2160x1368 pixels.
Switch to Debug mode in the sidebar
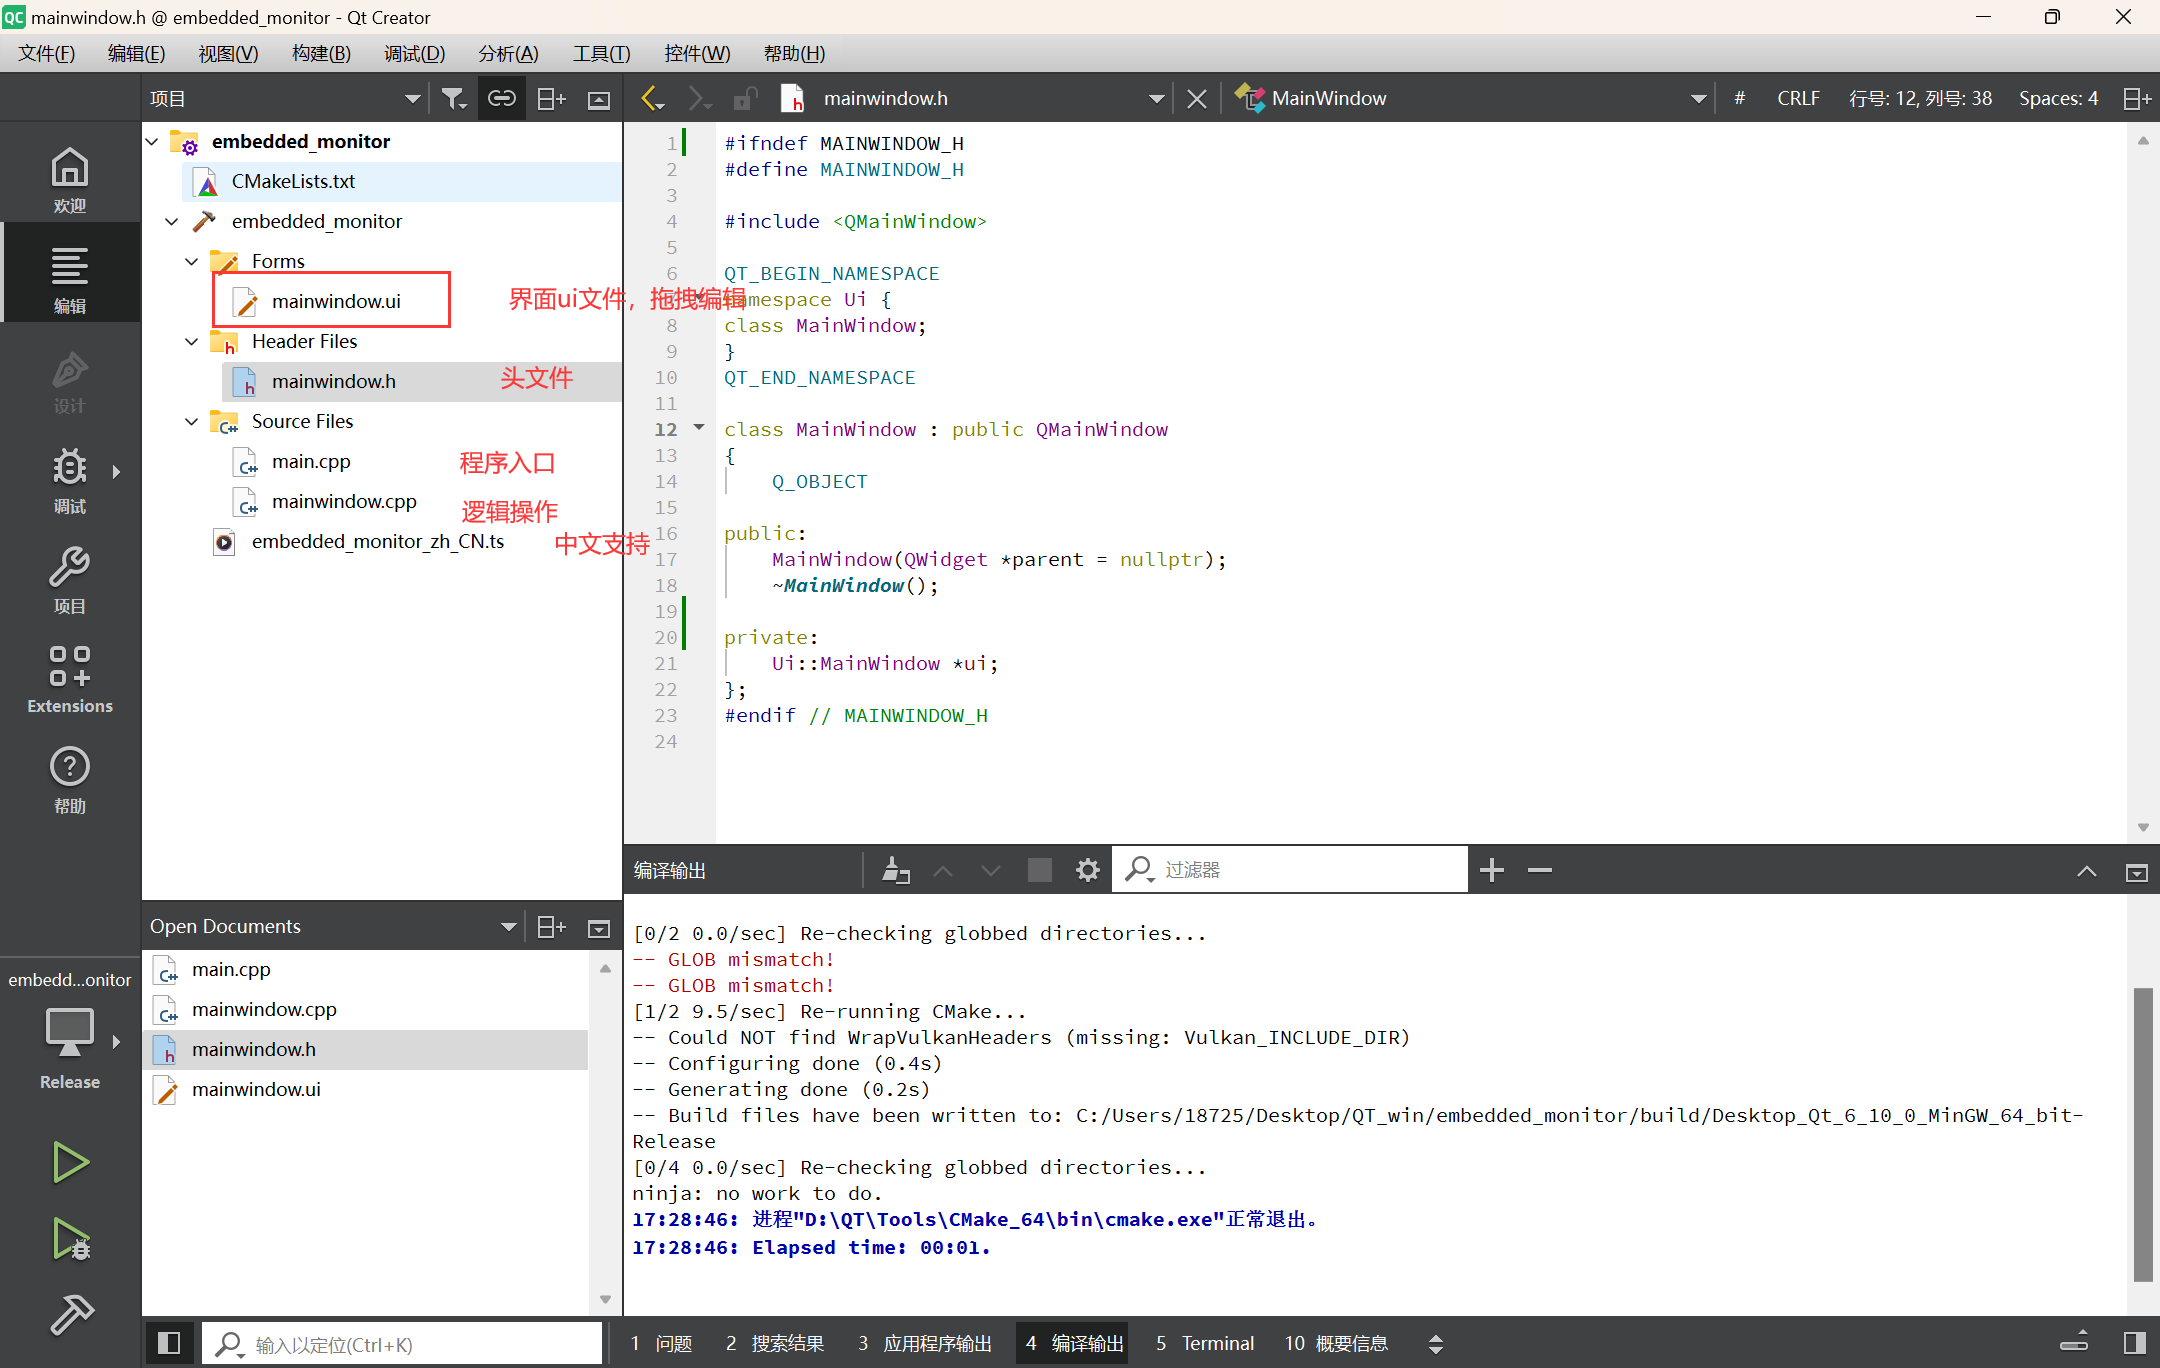[x=70, y=479]
